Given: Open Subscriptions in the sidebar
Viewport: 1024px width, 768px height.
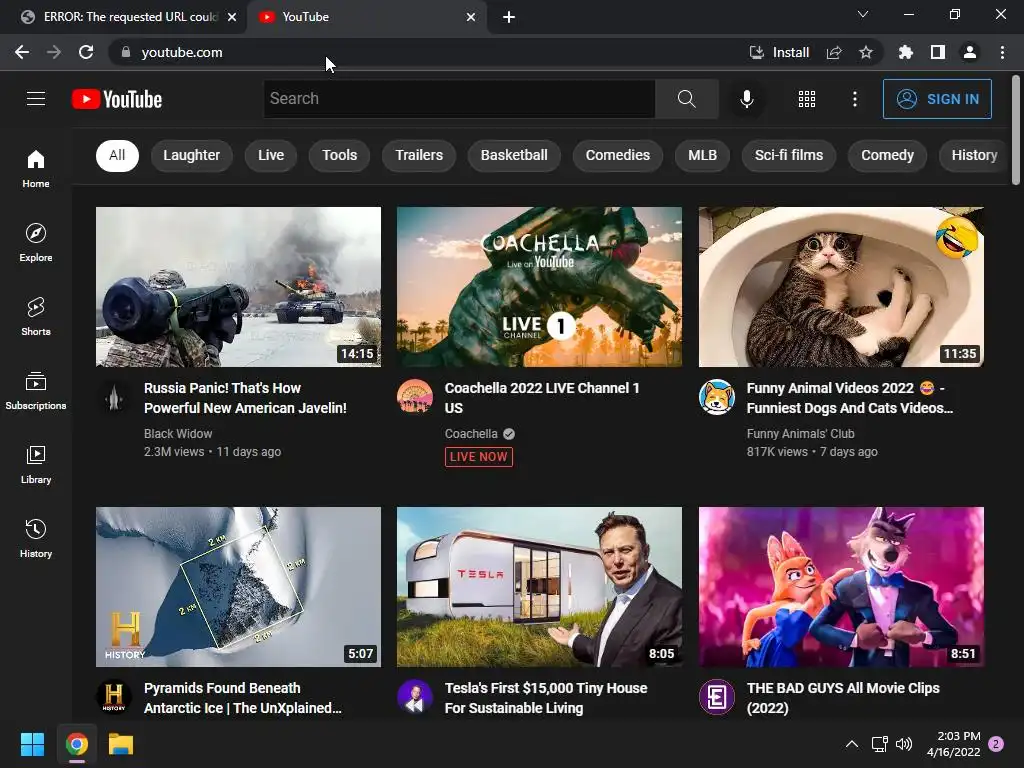Looking at the screenshot, I should 36,390.
